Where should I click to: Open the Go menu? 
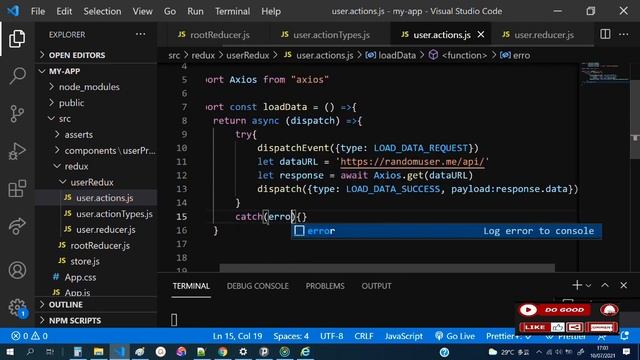[x=170, y=11]
